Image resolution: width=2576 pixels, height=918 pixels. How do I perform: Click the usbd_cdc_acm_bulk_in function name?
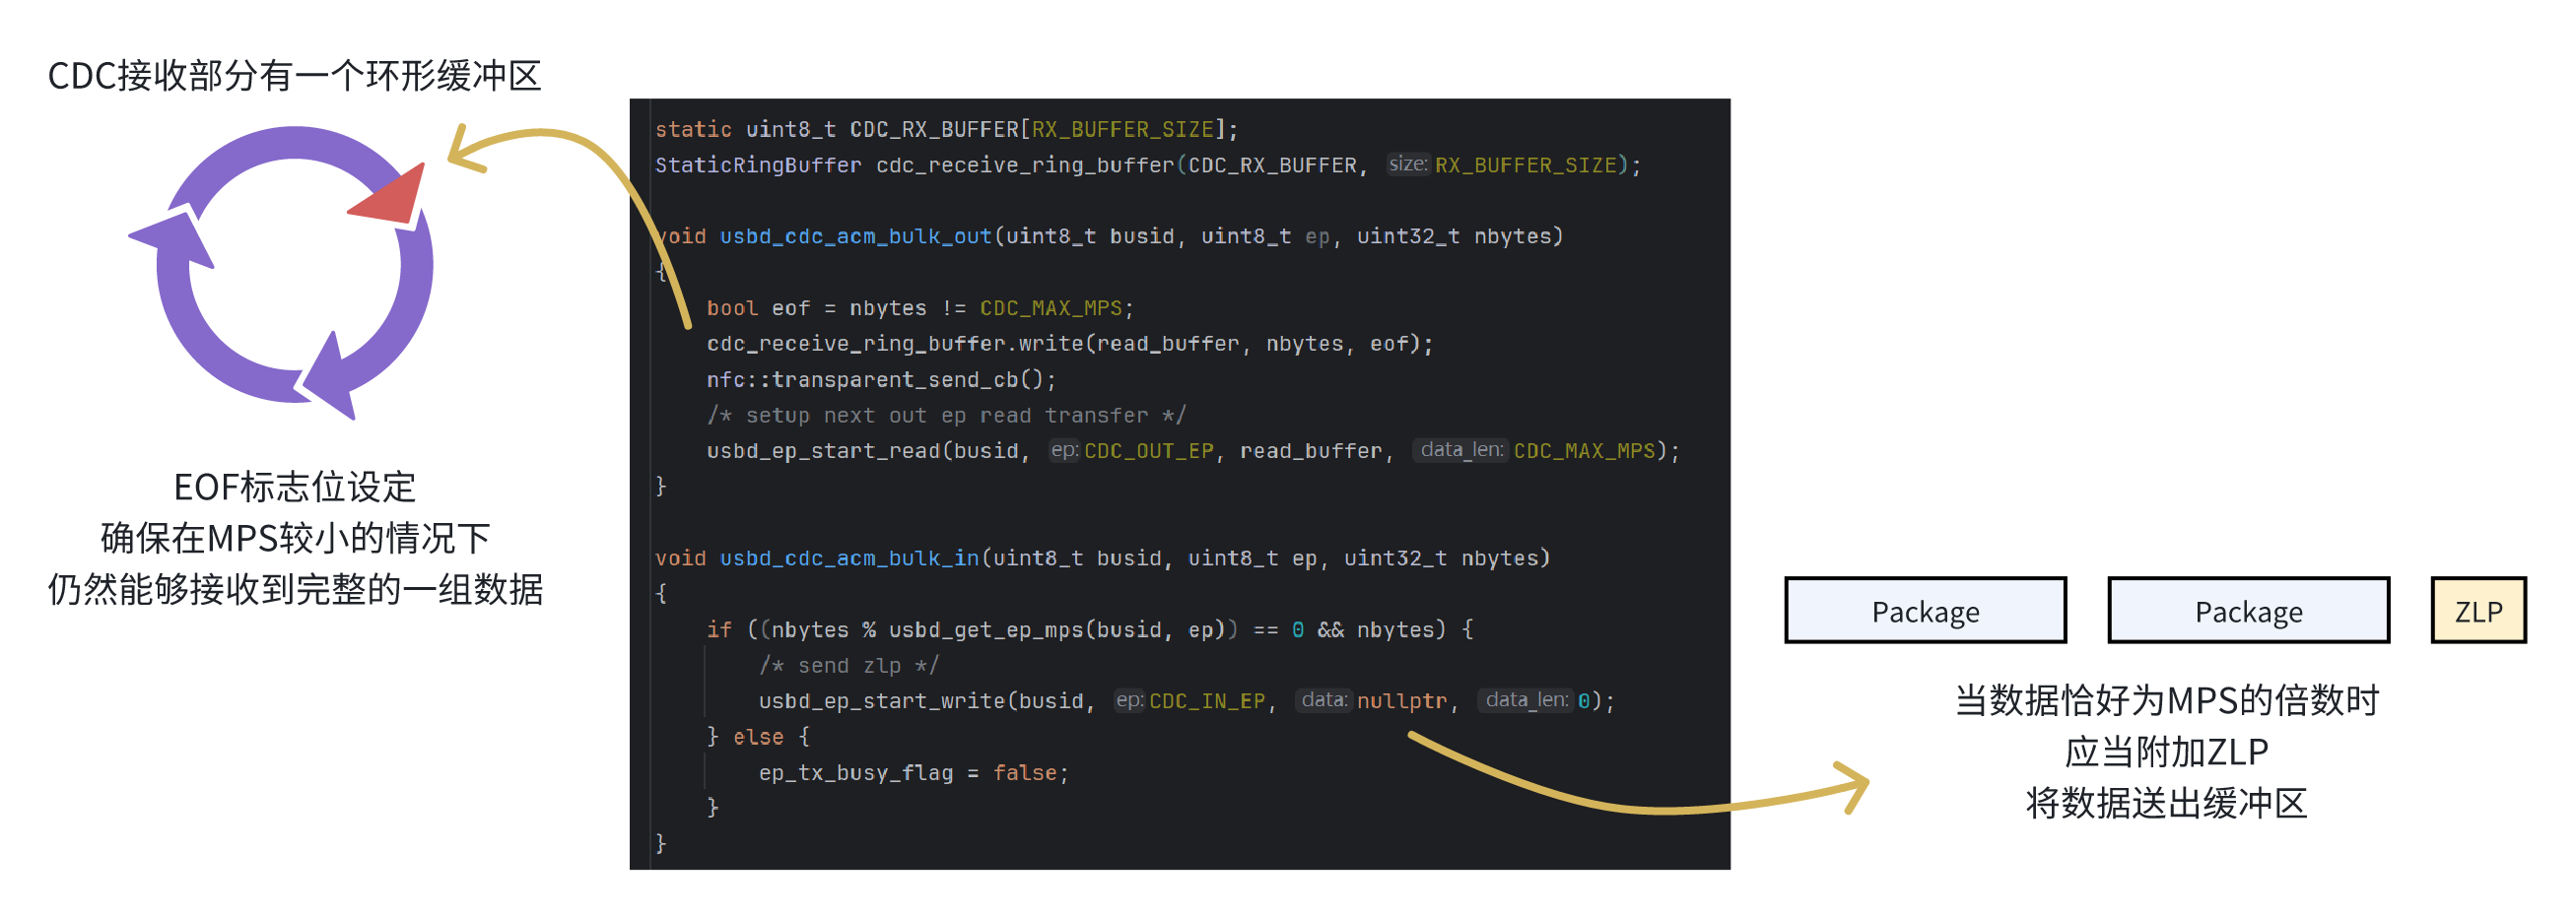(x=849, y=558)
